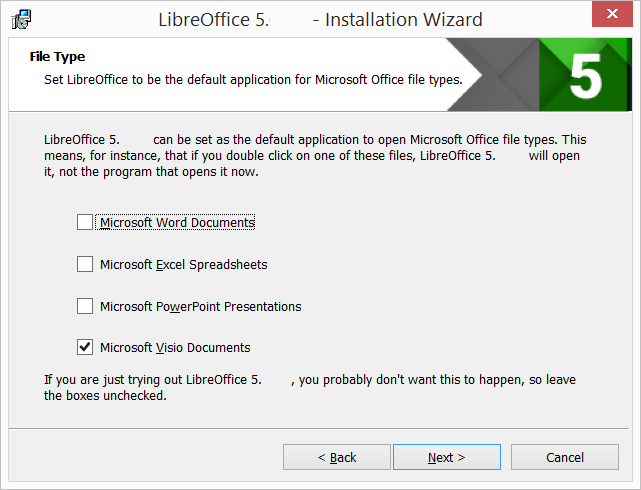Cancel the LibreOffice installation
The width and height of the screenshot is (641, 490).
(x=564, y=457)
